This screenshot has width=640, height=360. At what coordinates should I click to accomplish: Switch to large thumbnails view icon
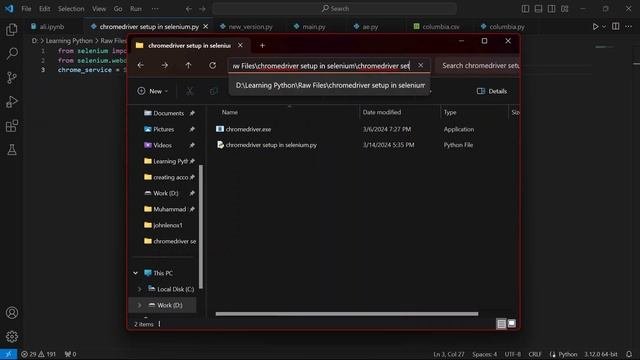[x=511, y=324]
